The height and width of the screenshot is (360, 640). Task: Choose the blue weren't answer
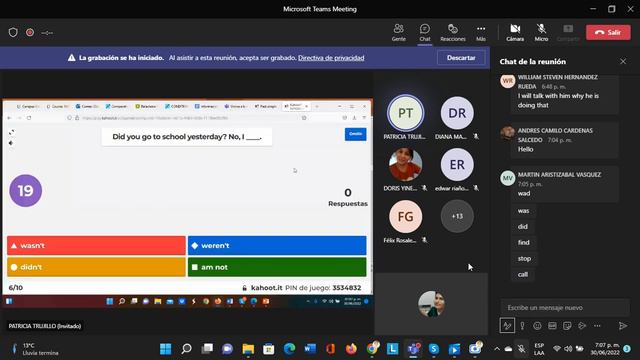pyautogui.click(x=277, y=246)
